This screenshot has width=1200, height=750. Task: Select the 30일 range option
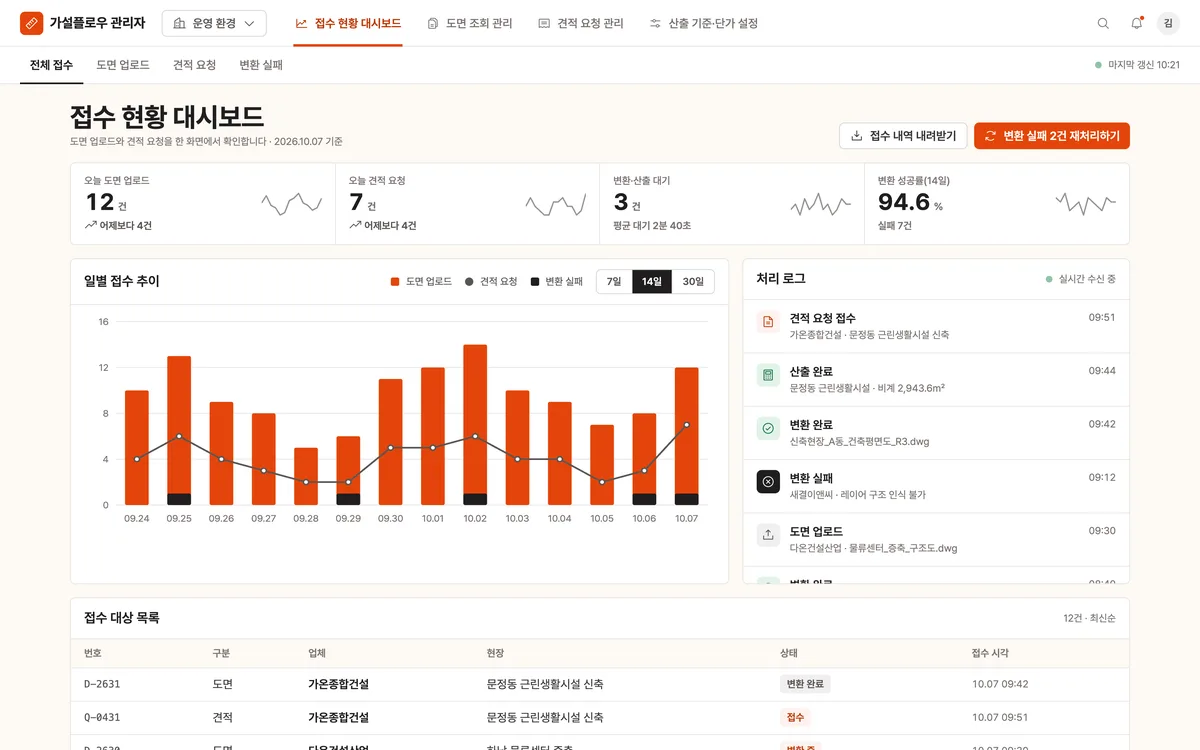point(693,282)
